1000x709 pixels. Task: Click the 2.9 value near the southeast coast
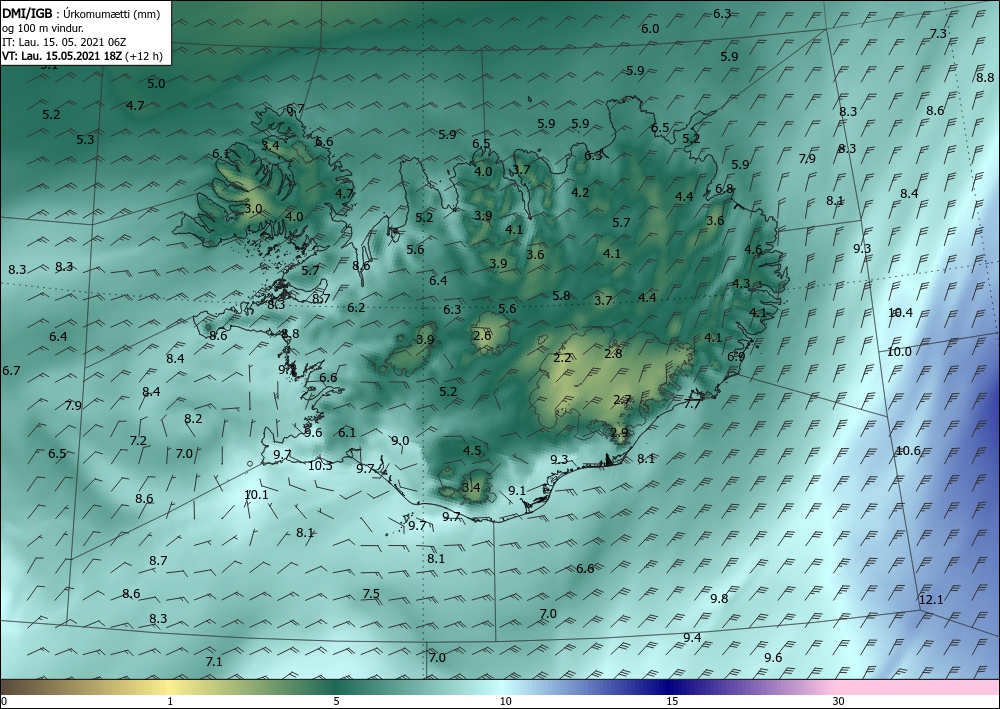click(619, 432)
